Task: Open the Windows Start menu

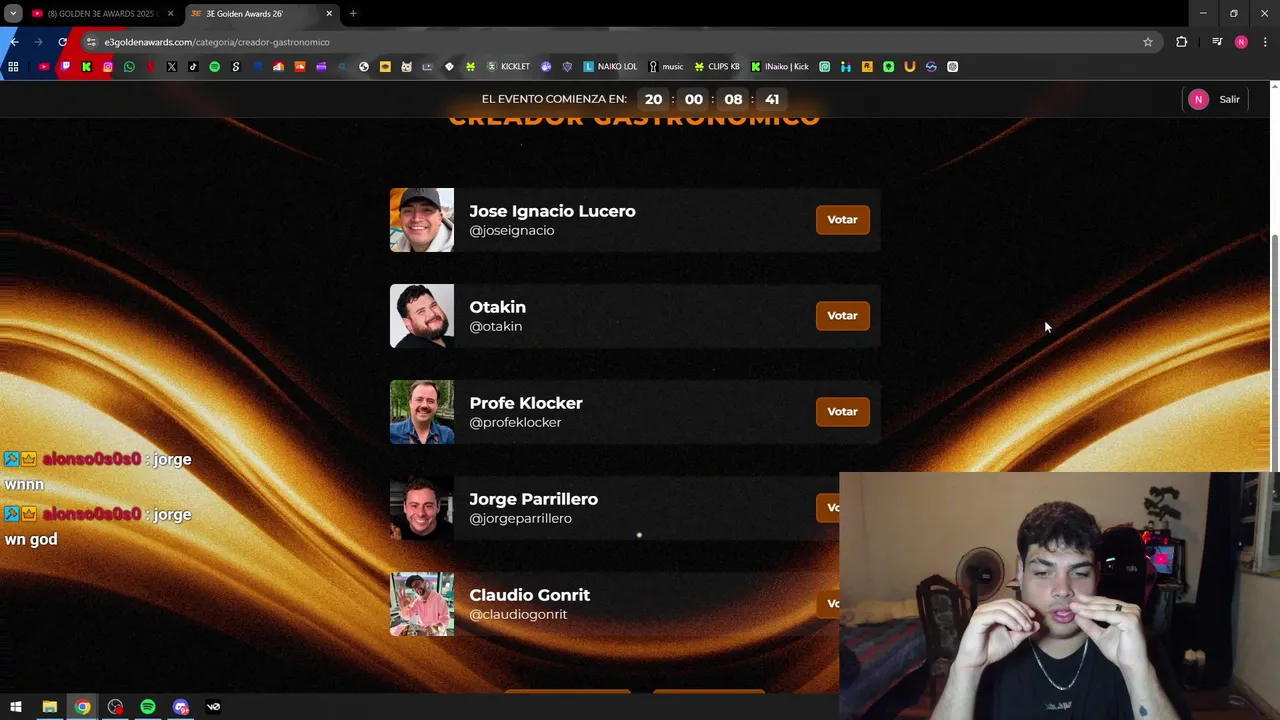Action: click(15, 707)
